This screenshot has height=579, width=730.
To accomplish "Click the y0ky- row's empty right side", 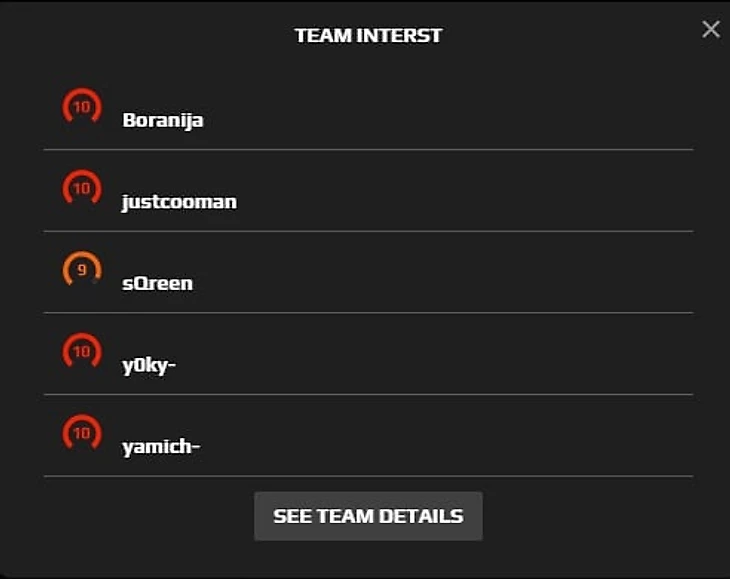I will 500,358.
